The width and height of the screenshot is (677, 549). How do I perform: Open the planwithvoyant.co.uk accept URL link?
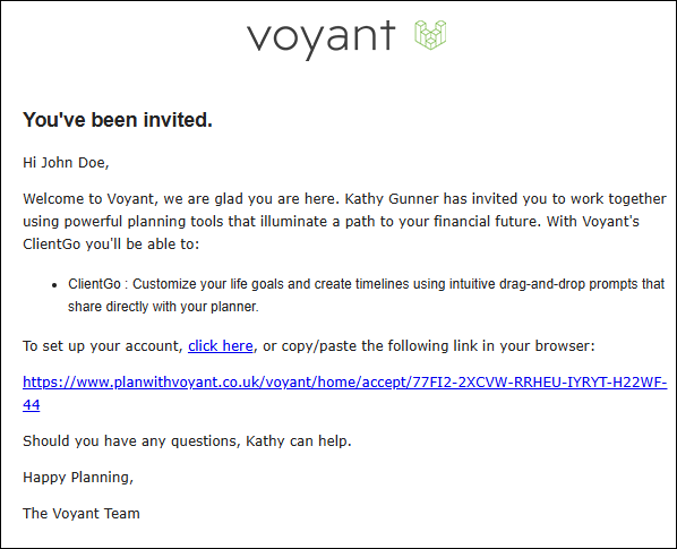pyautogui.click(x=345, y=382)
